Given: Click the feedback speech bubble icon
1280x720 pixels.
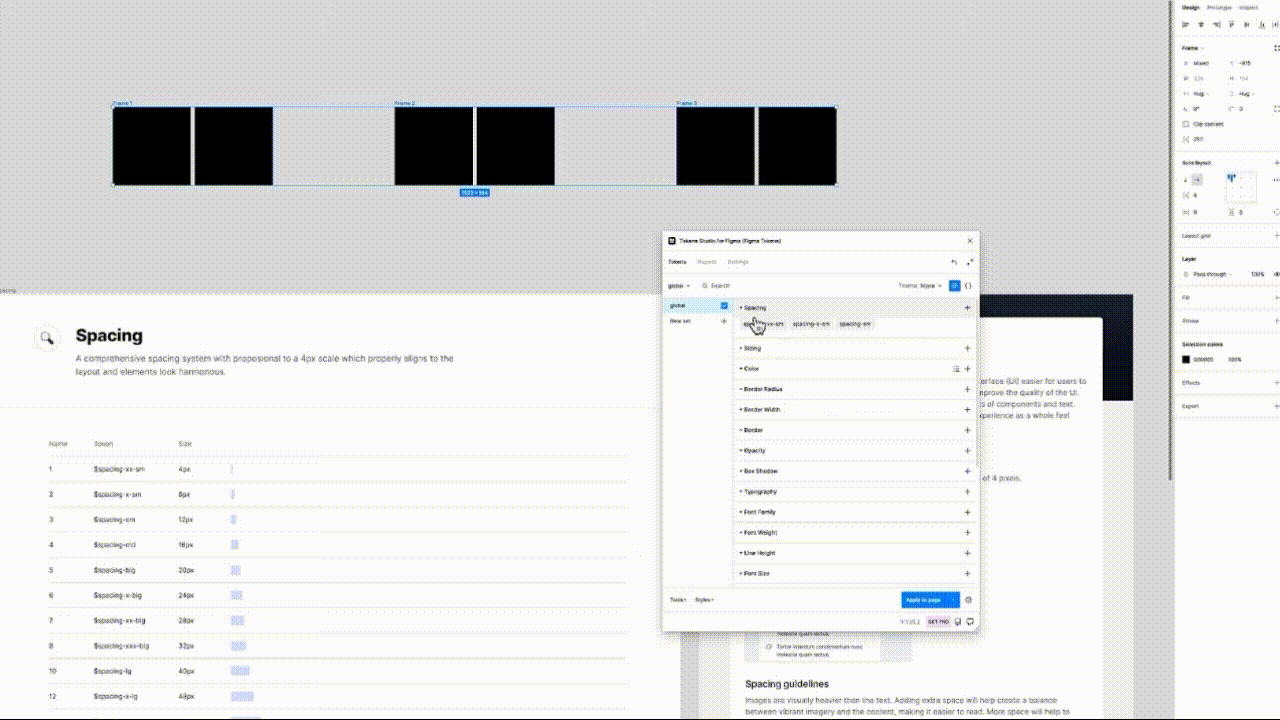Looking at the screenshot, I should [x=968, y=621].
